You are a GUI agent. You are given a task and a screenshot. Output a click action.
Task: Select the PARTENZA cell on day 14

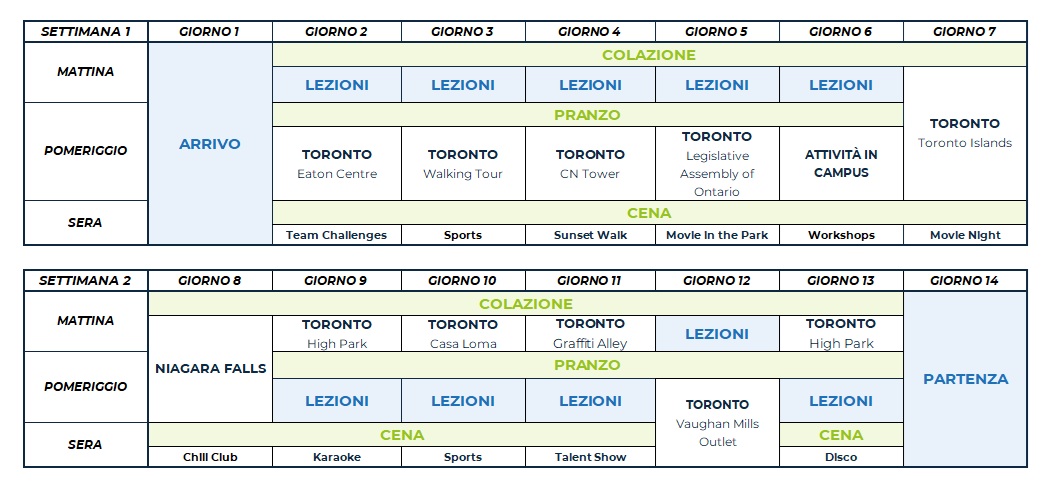(x=964, y=379)
